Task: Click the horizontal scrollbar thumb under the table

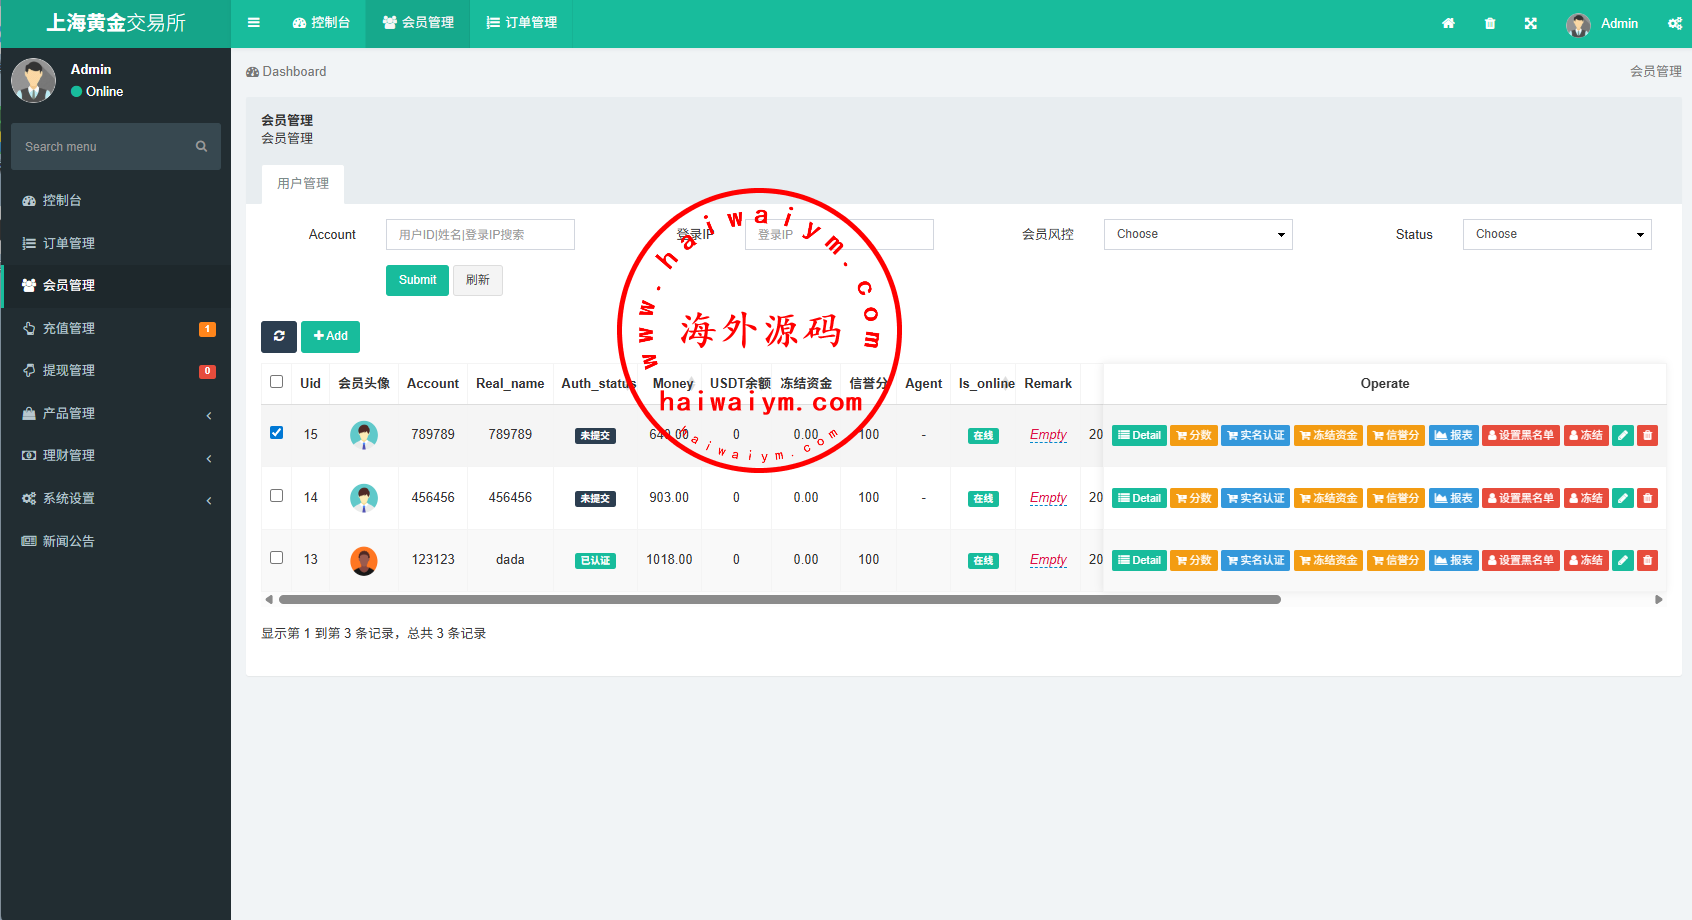Action: (x=780, y=600)
